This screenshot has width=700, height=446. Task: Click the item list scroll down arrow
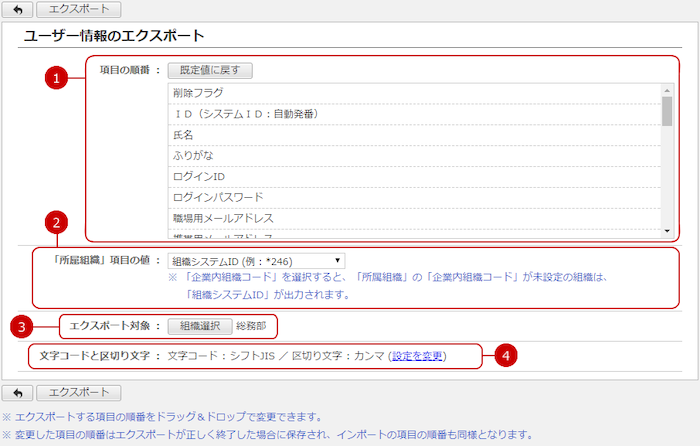667,231
